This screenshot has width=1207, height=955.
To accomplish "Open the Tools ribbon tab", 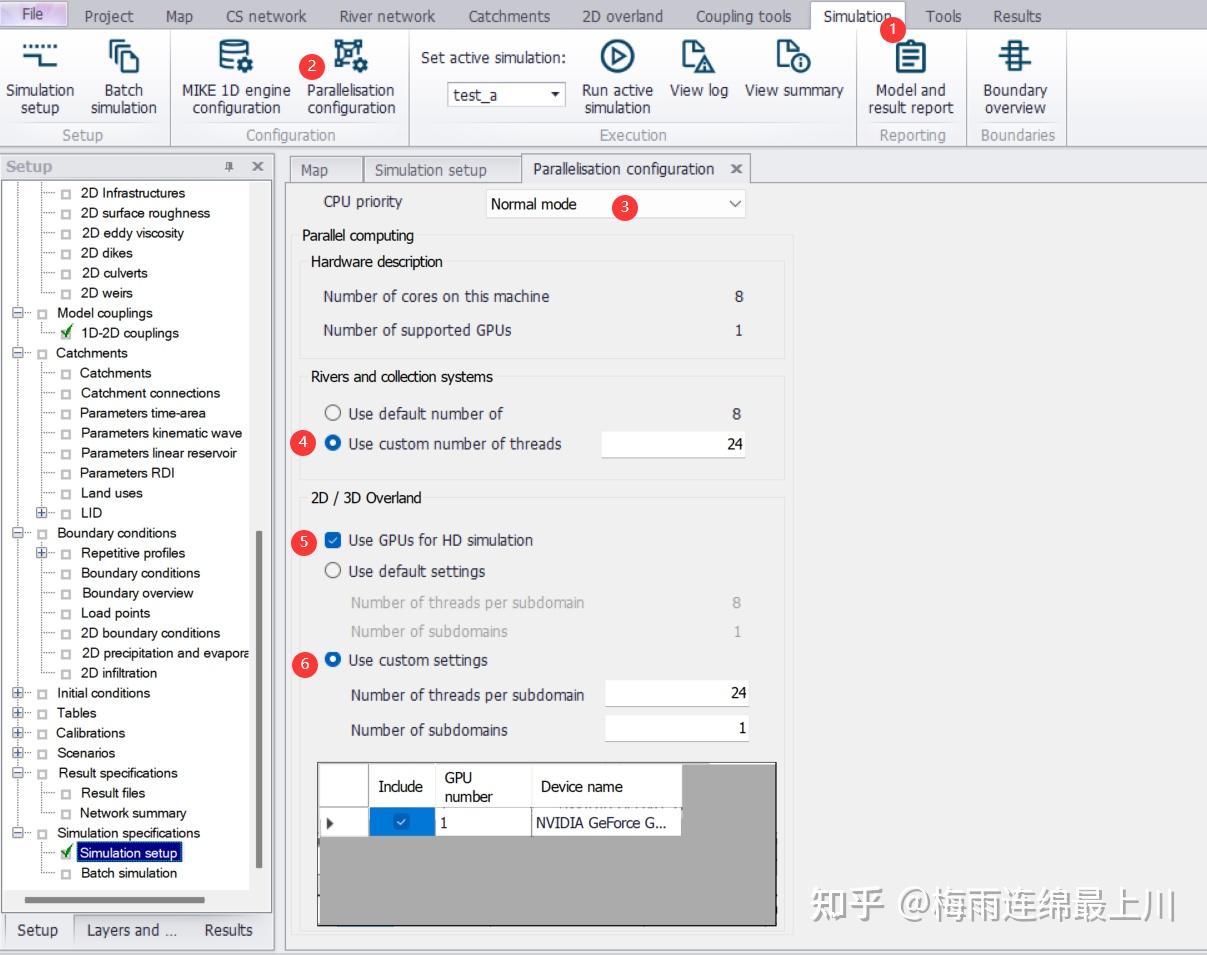I will [943, 16].
